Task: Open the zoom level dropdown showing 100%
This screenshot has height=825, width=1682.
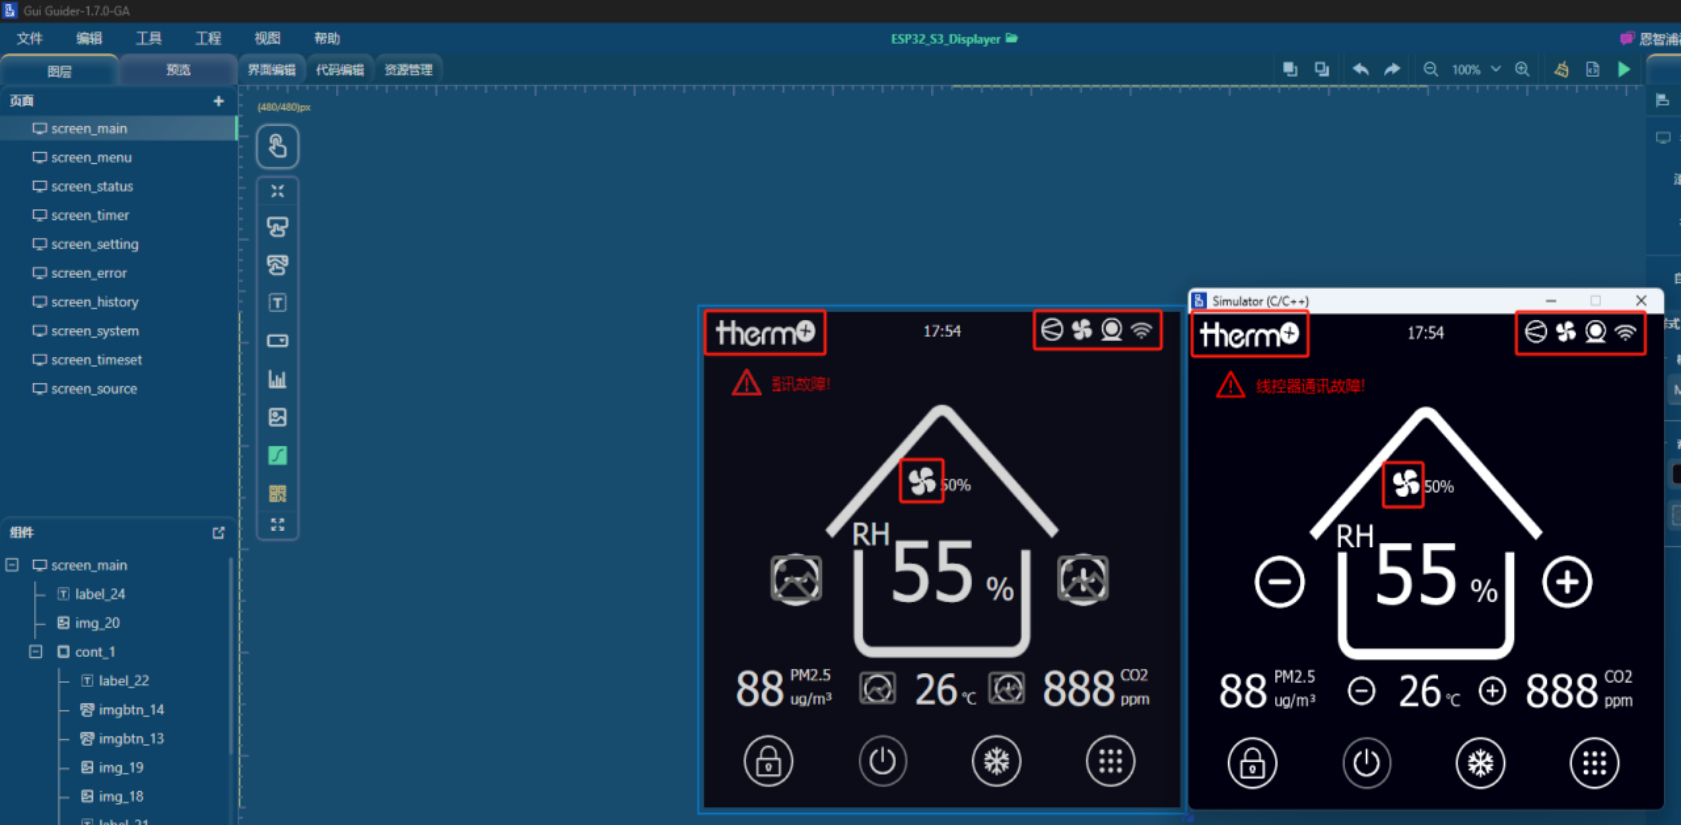Action: (x=1476, y=69)
